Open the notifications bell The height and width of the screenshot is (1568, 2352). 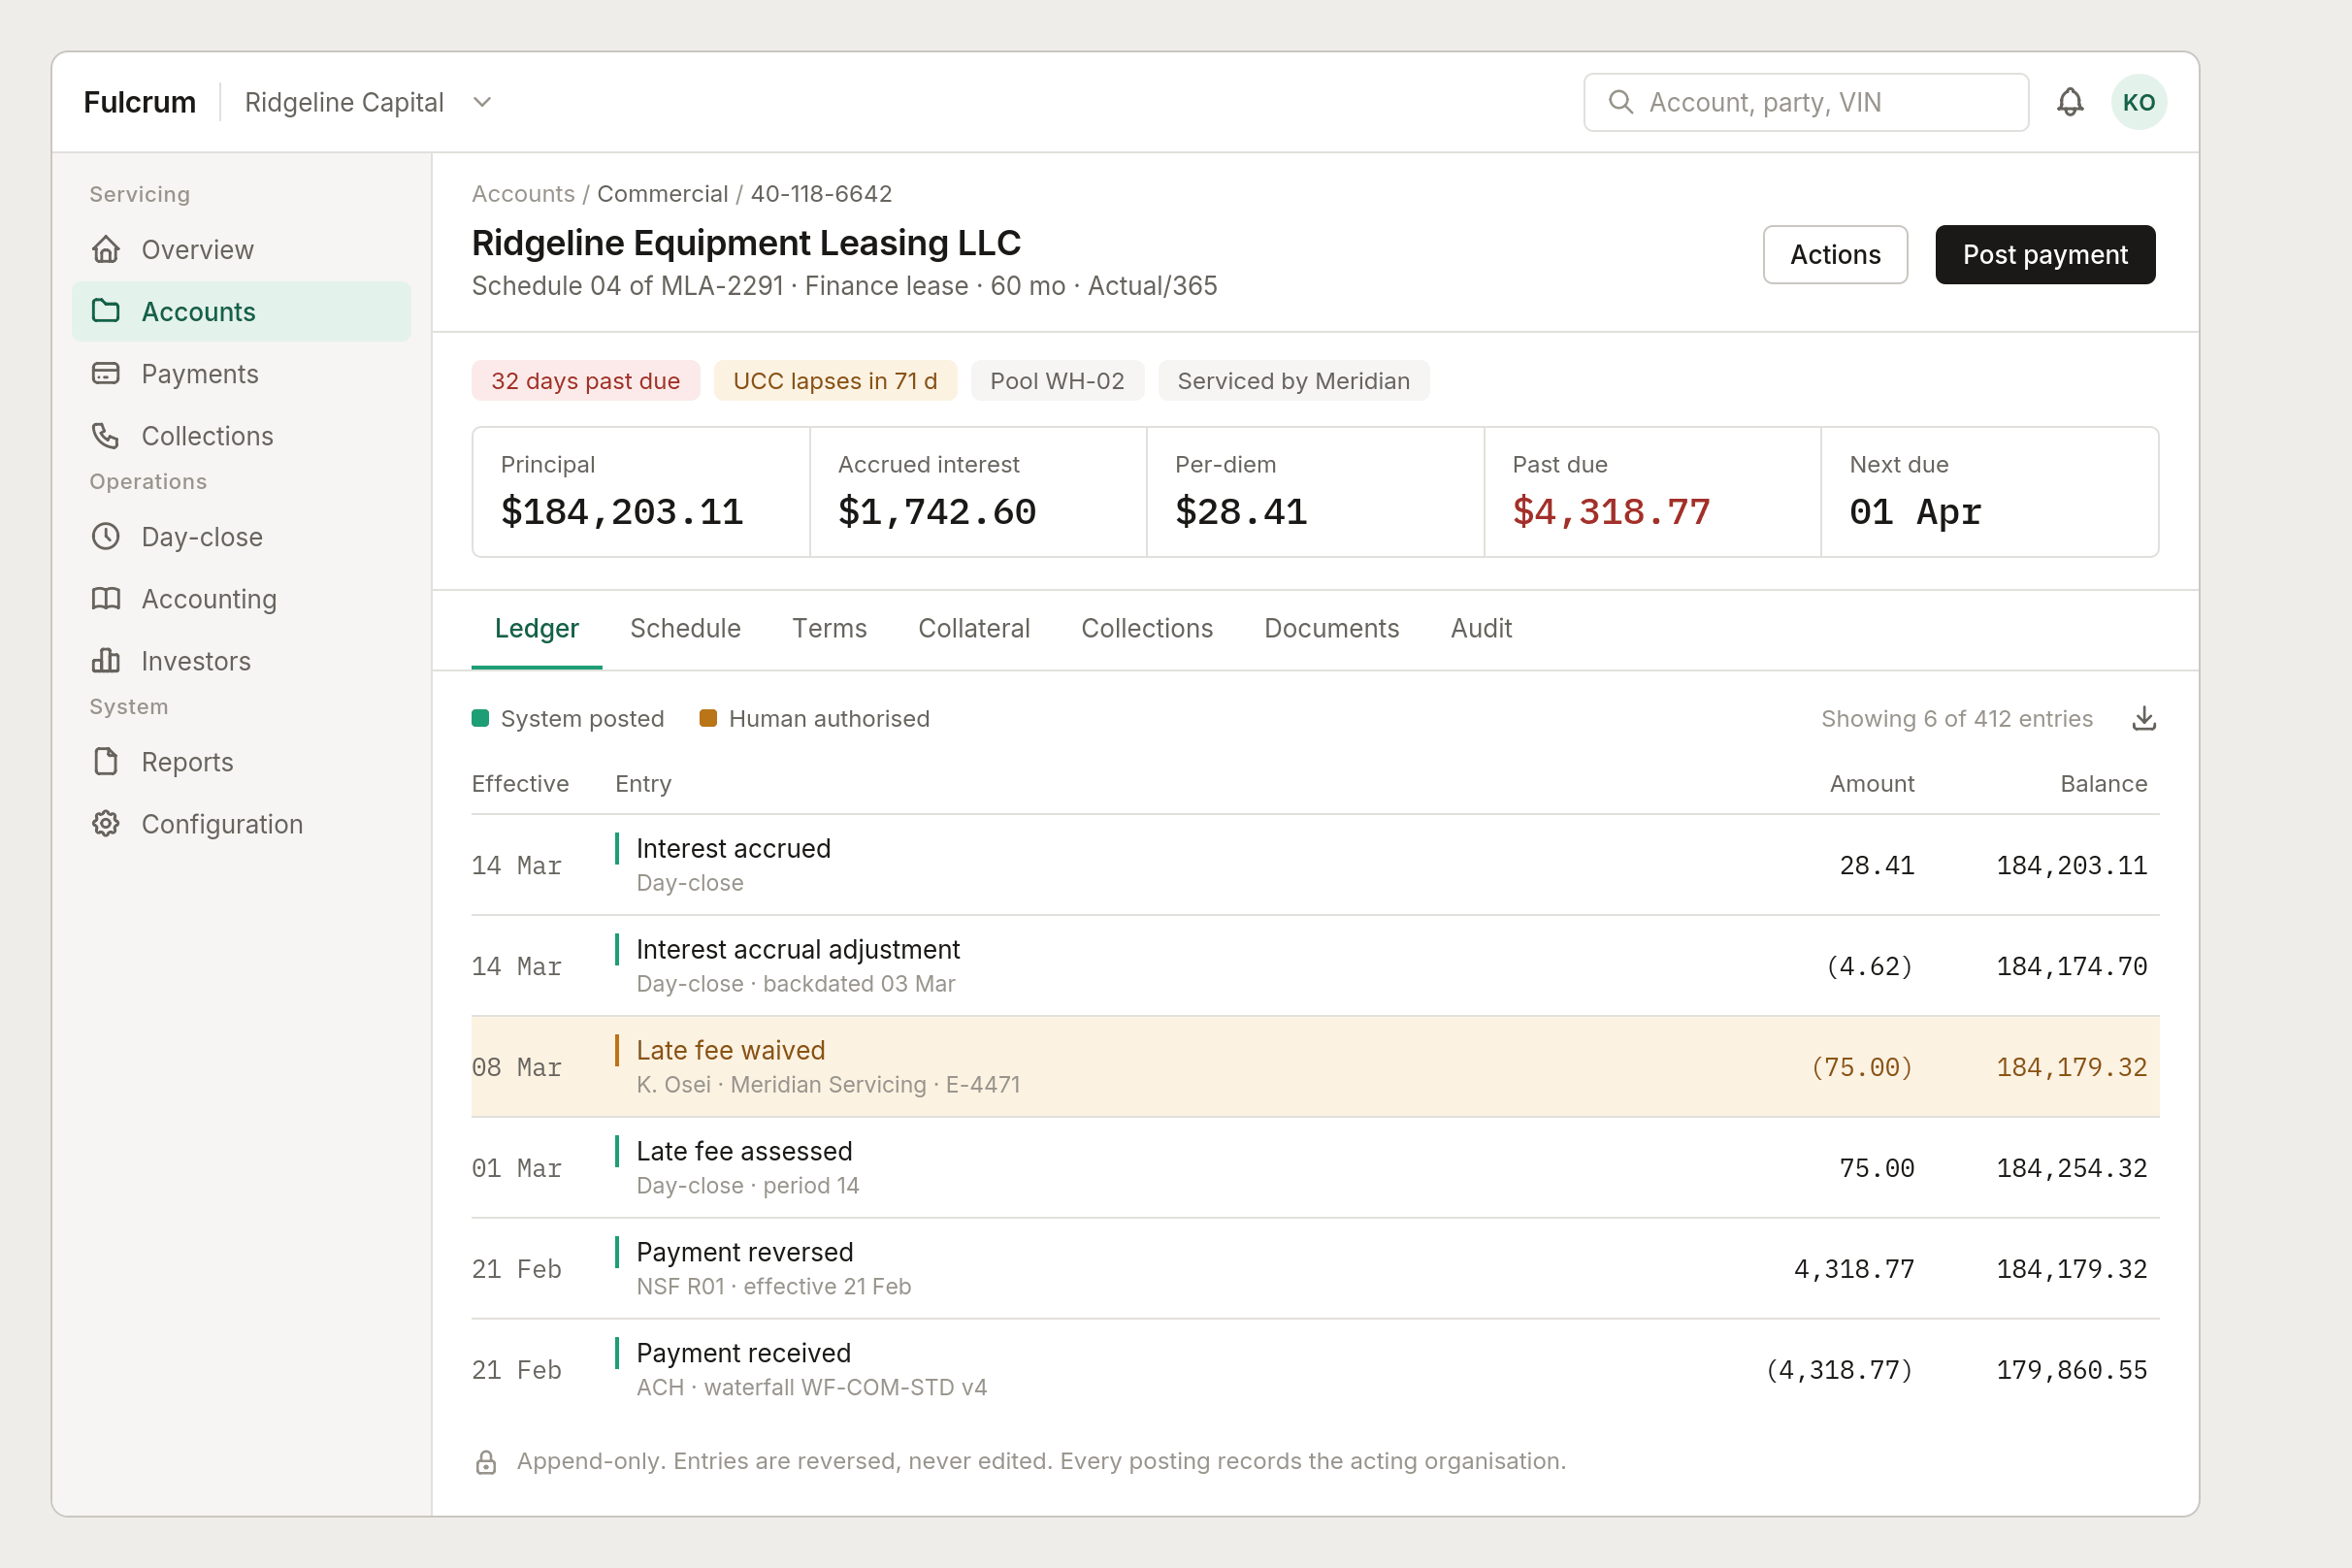tap(2070, 102)
